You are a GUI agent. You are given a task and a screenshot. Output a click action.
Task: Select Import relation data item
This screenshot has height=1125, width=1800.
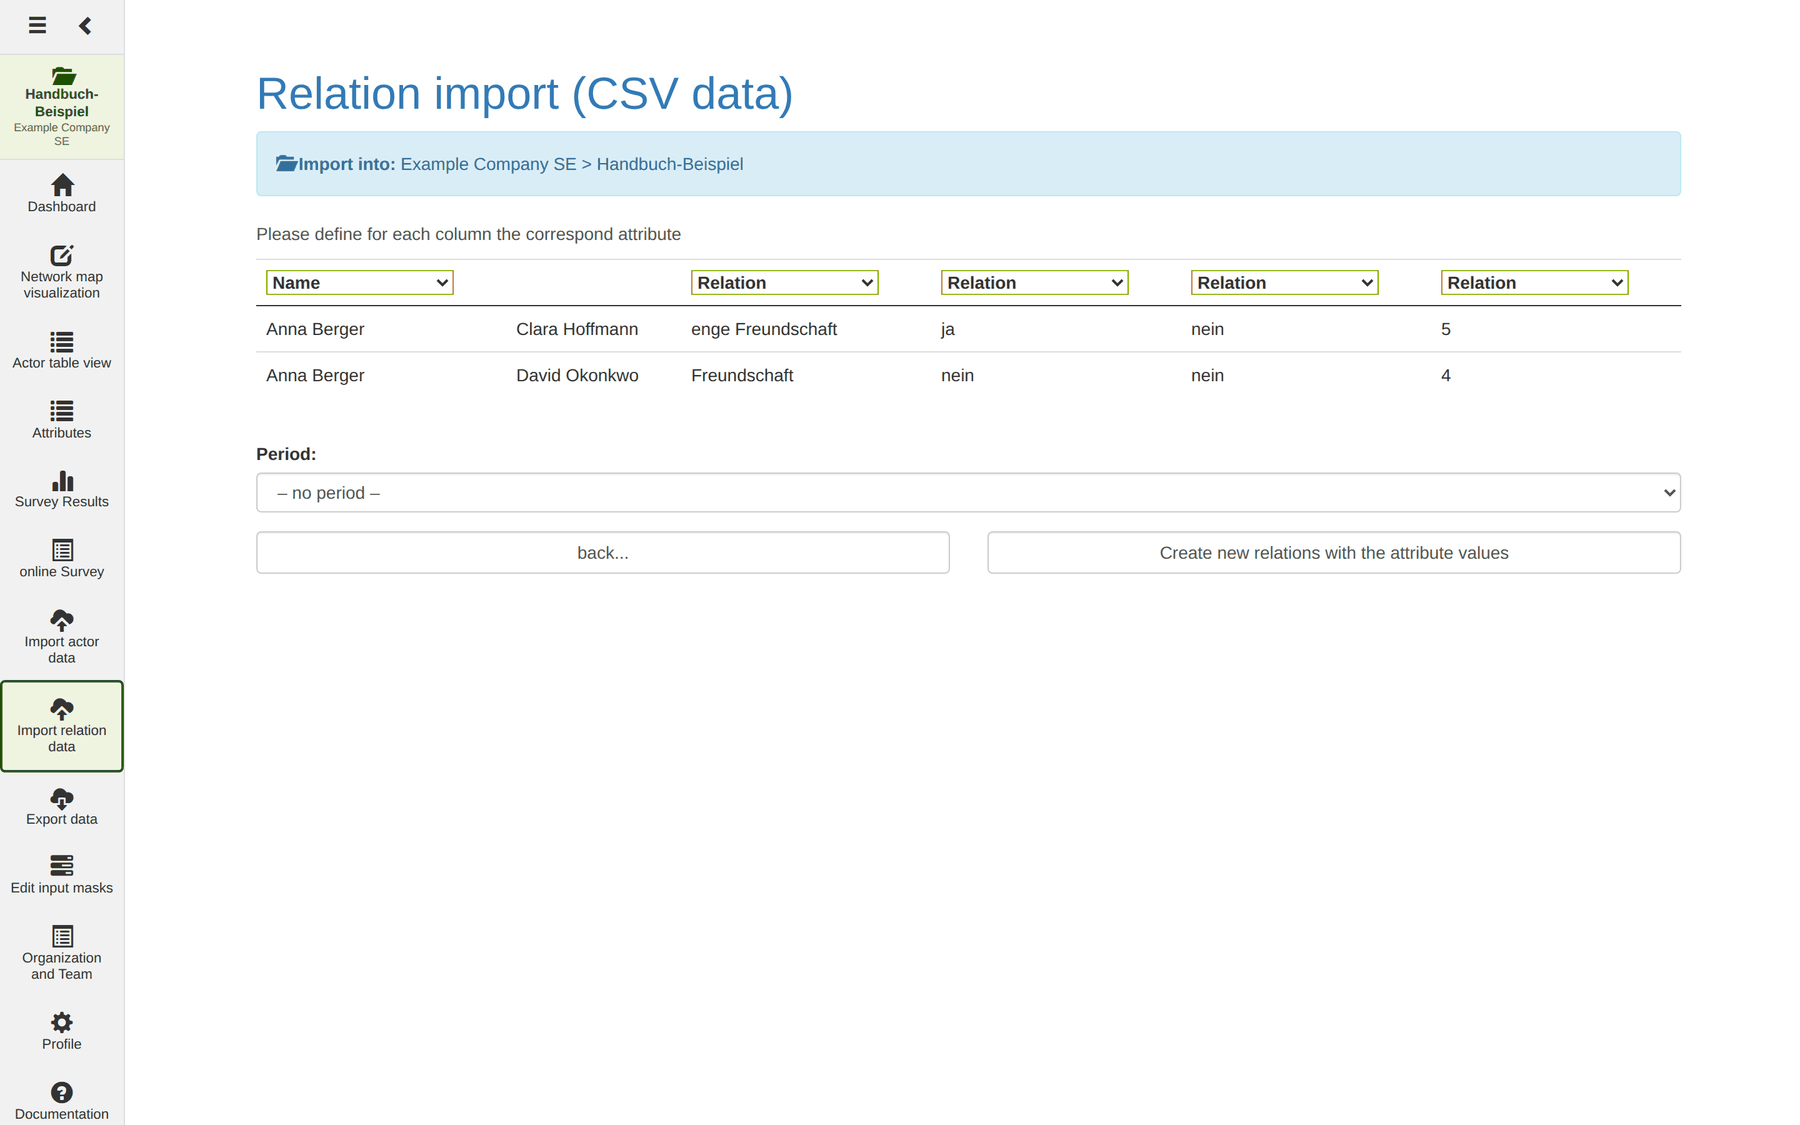62,726
